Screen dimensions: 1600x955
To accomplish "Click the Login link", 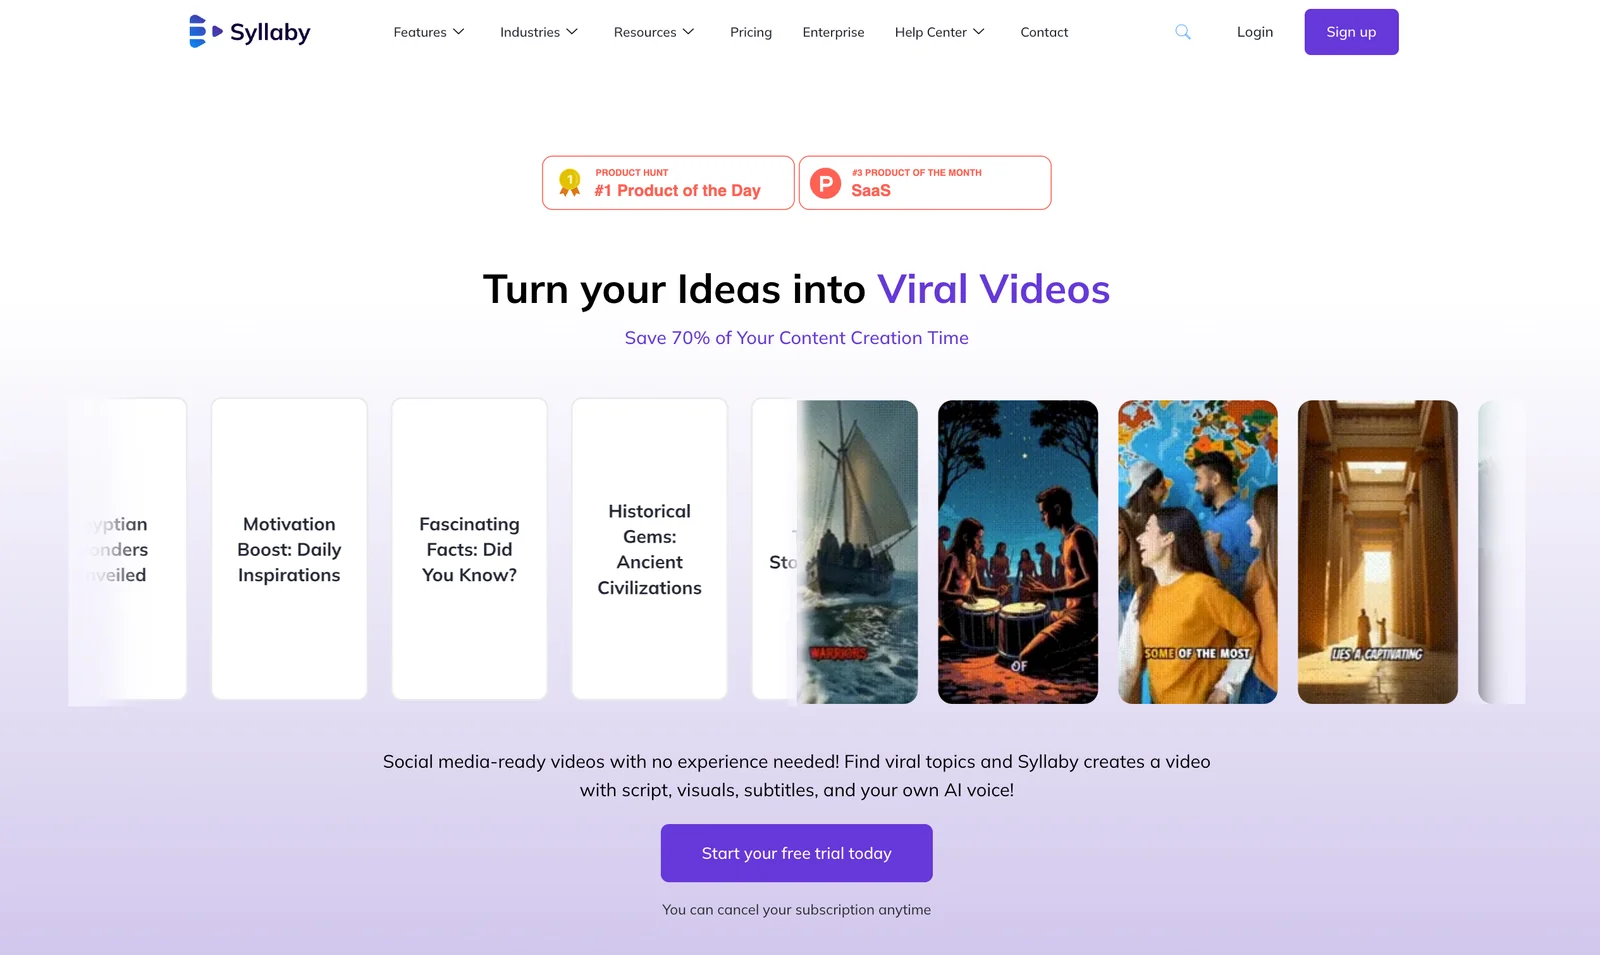I will pos(1255,32).
